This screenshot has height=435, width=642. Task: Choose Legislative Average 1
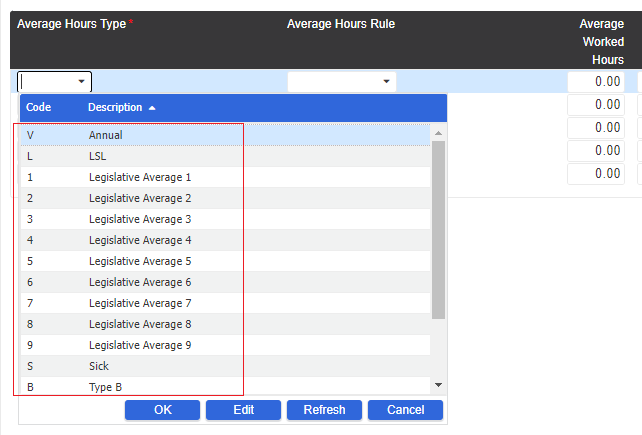225,177
